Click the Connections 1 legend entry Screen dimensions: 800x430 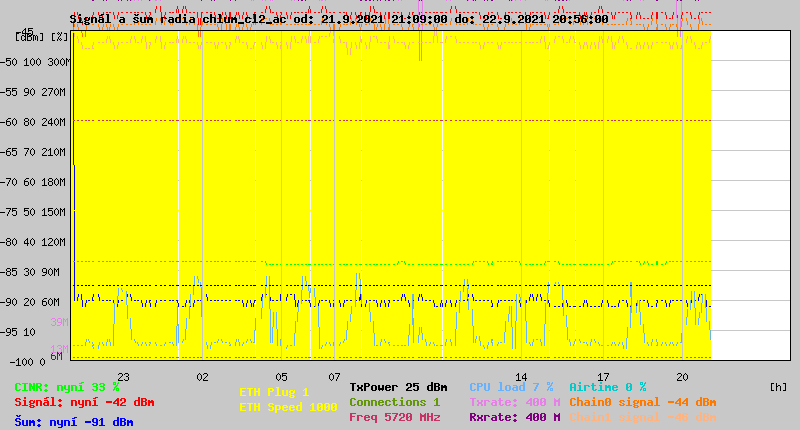[x=394, y=402]
